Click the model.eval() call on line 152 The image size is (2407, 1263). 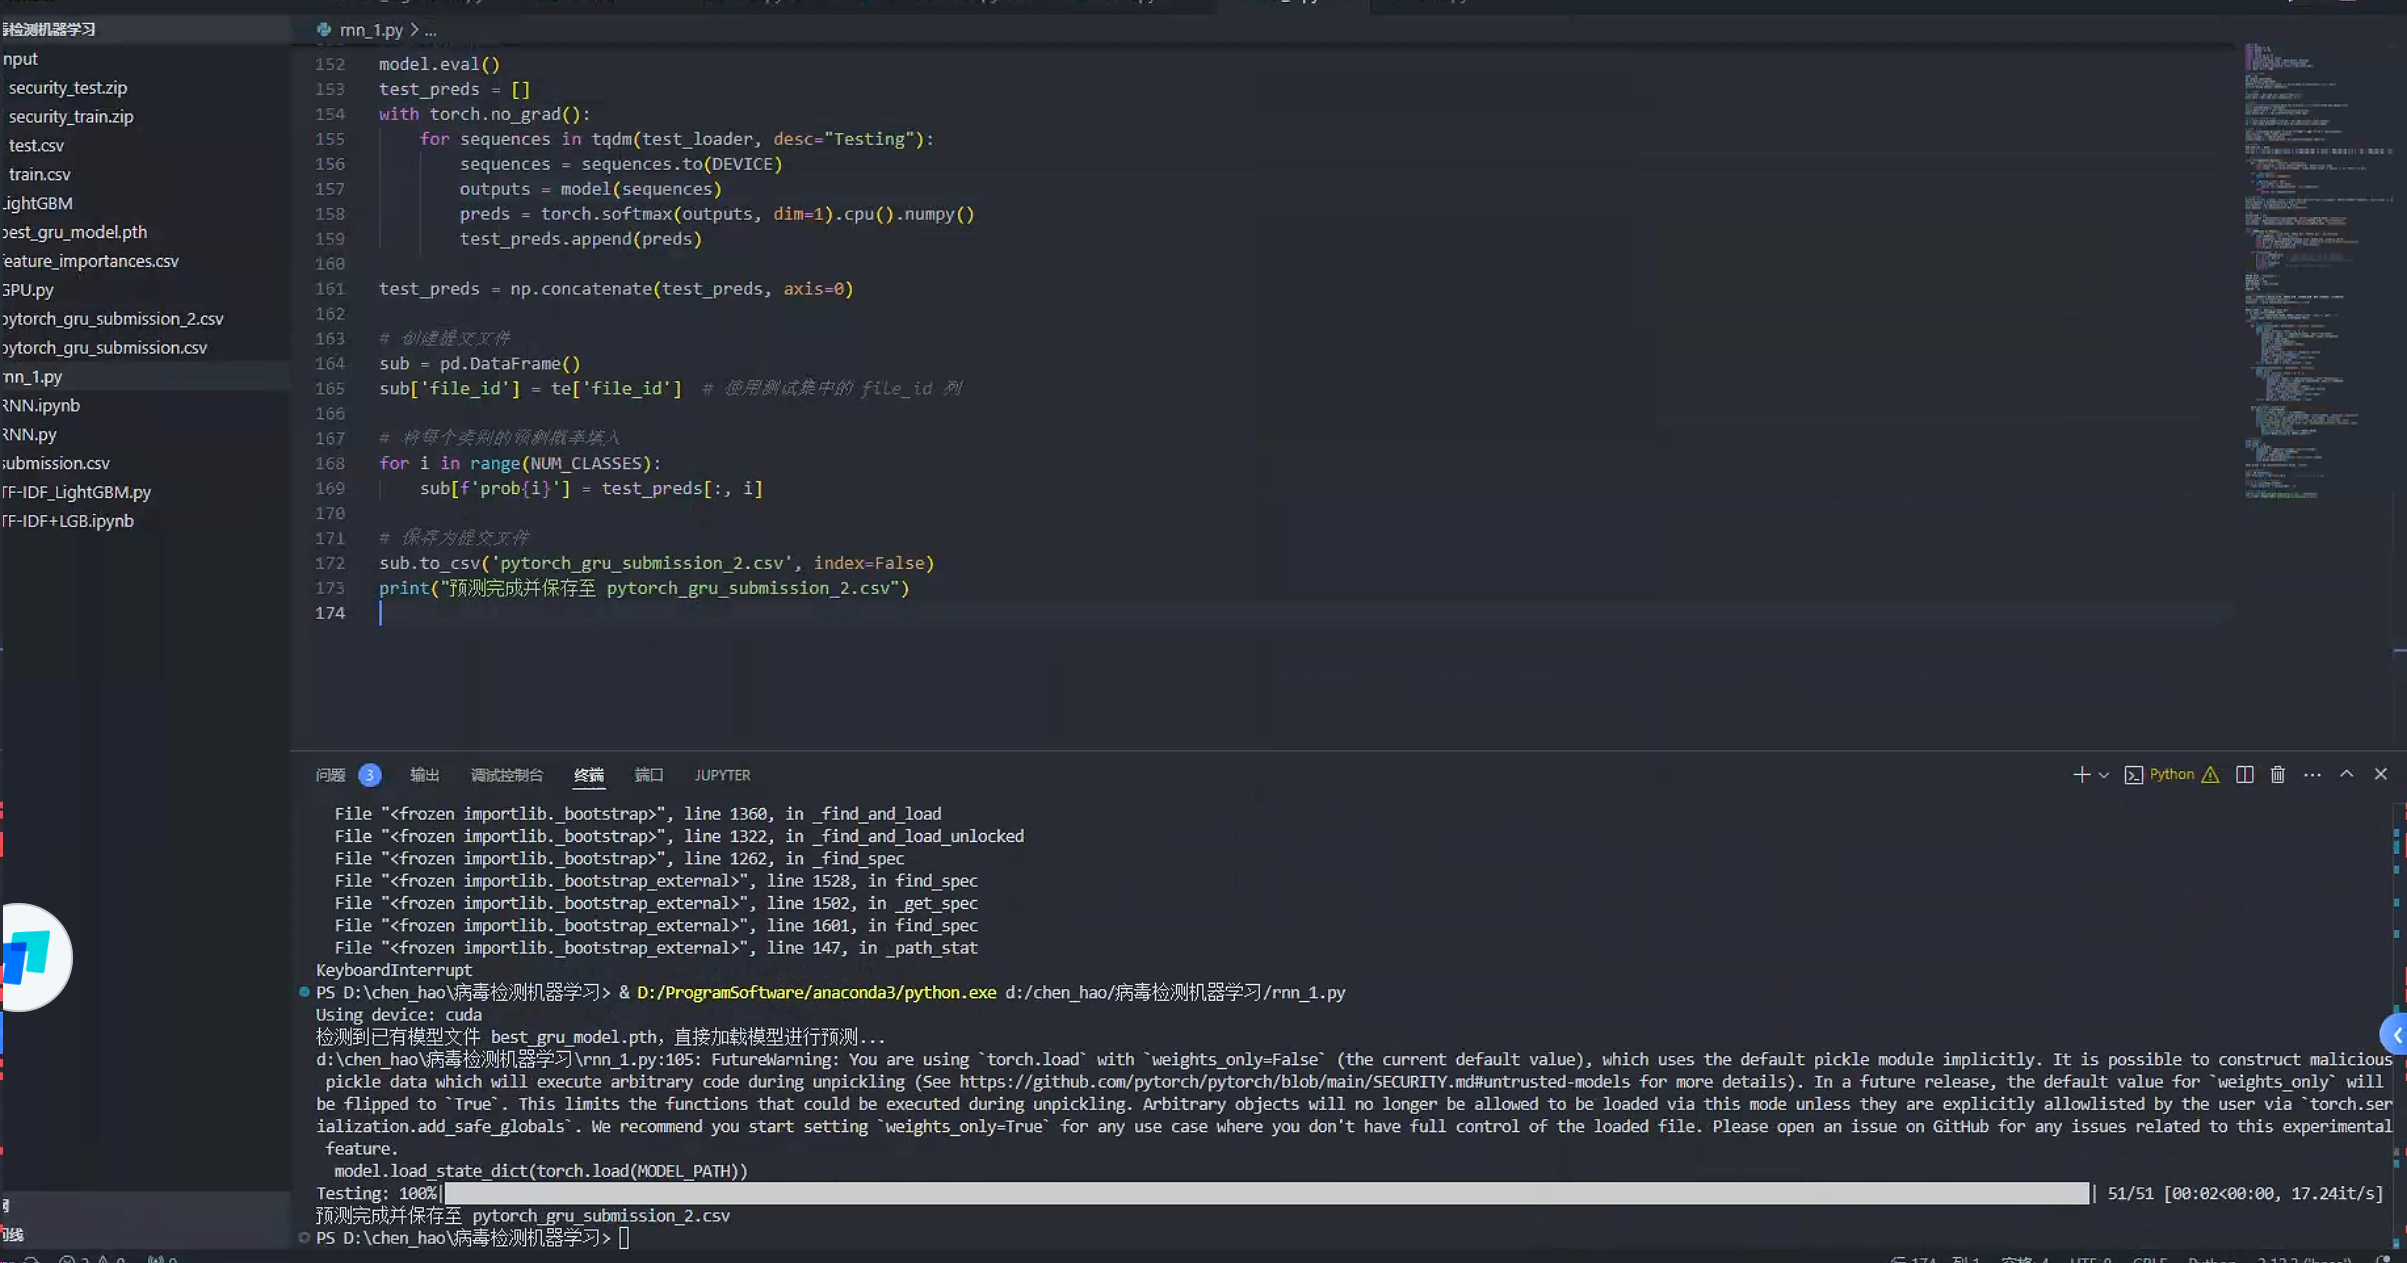tap(439, 64)
